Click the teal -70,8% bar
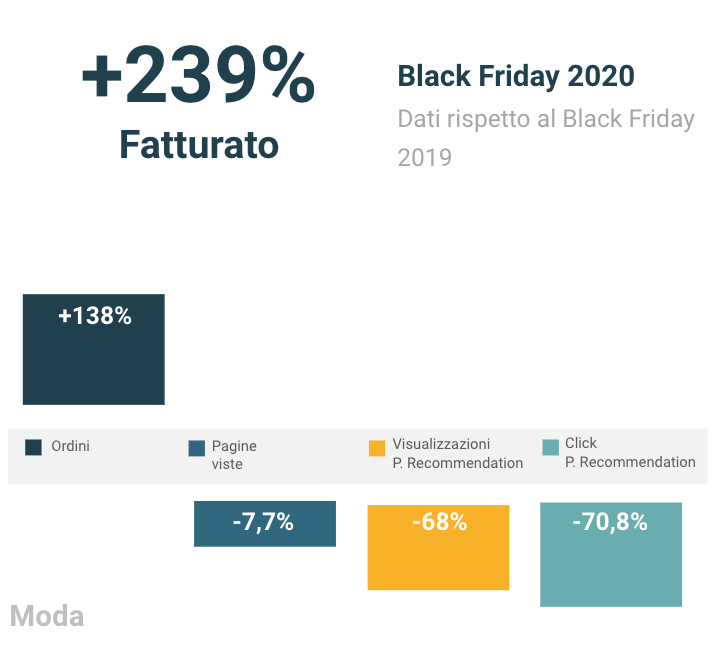Image resolution: width=712 pixels, height=672 pixels. (611, 554)
